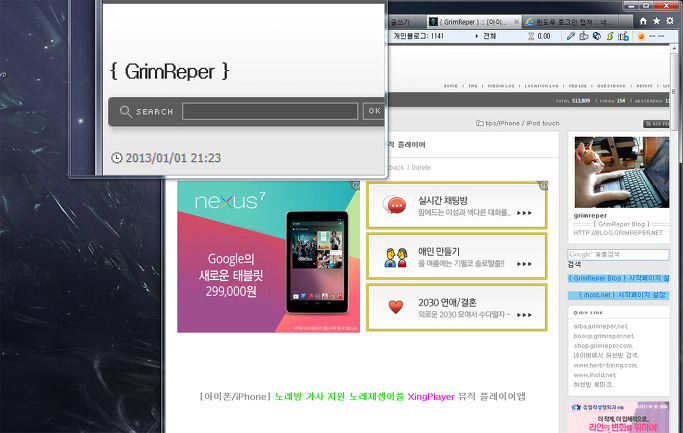Screen dimensions: 683x433
Task: Click the 검색 button below Google box
Action: (574, 265)
